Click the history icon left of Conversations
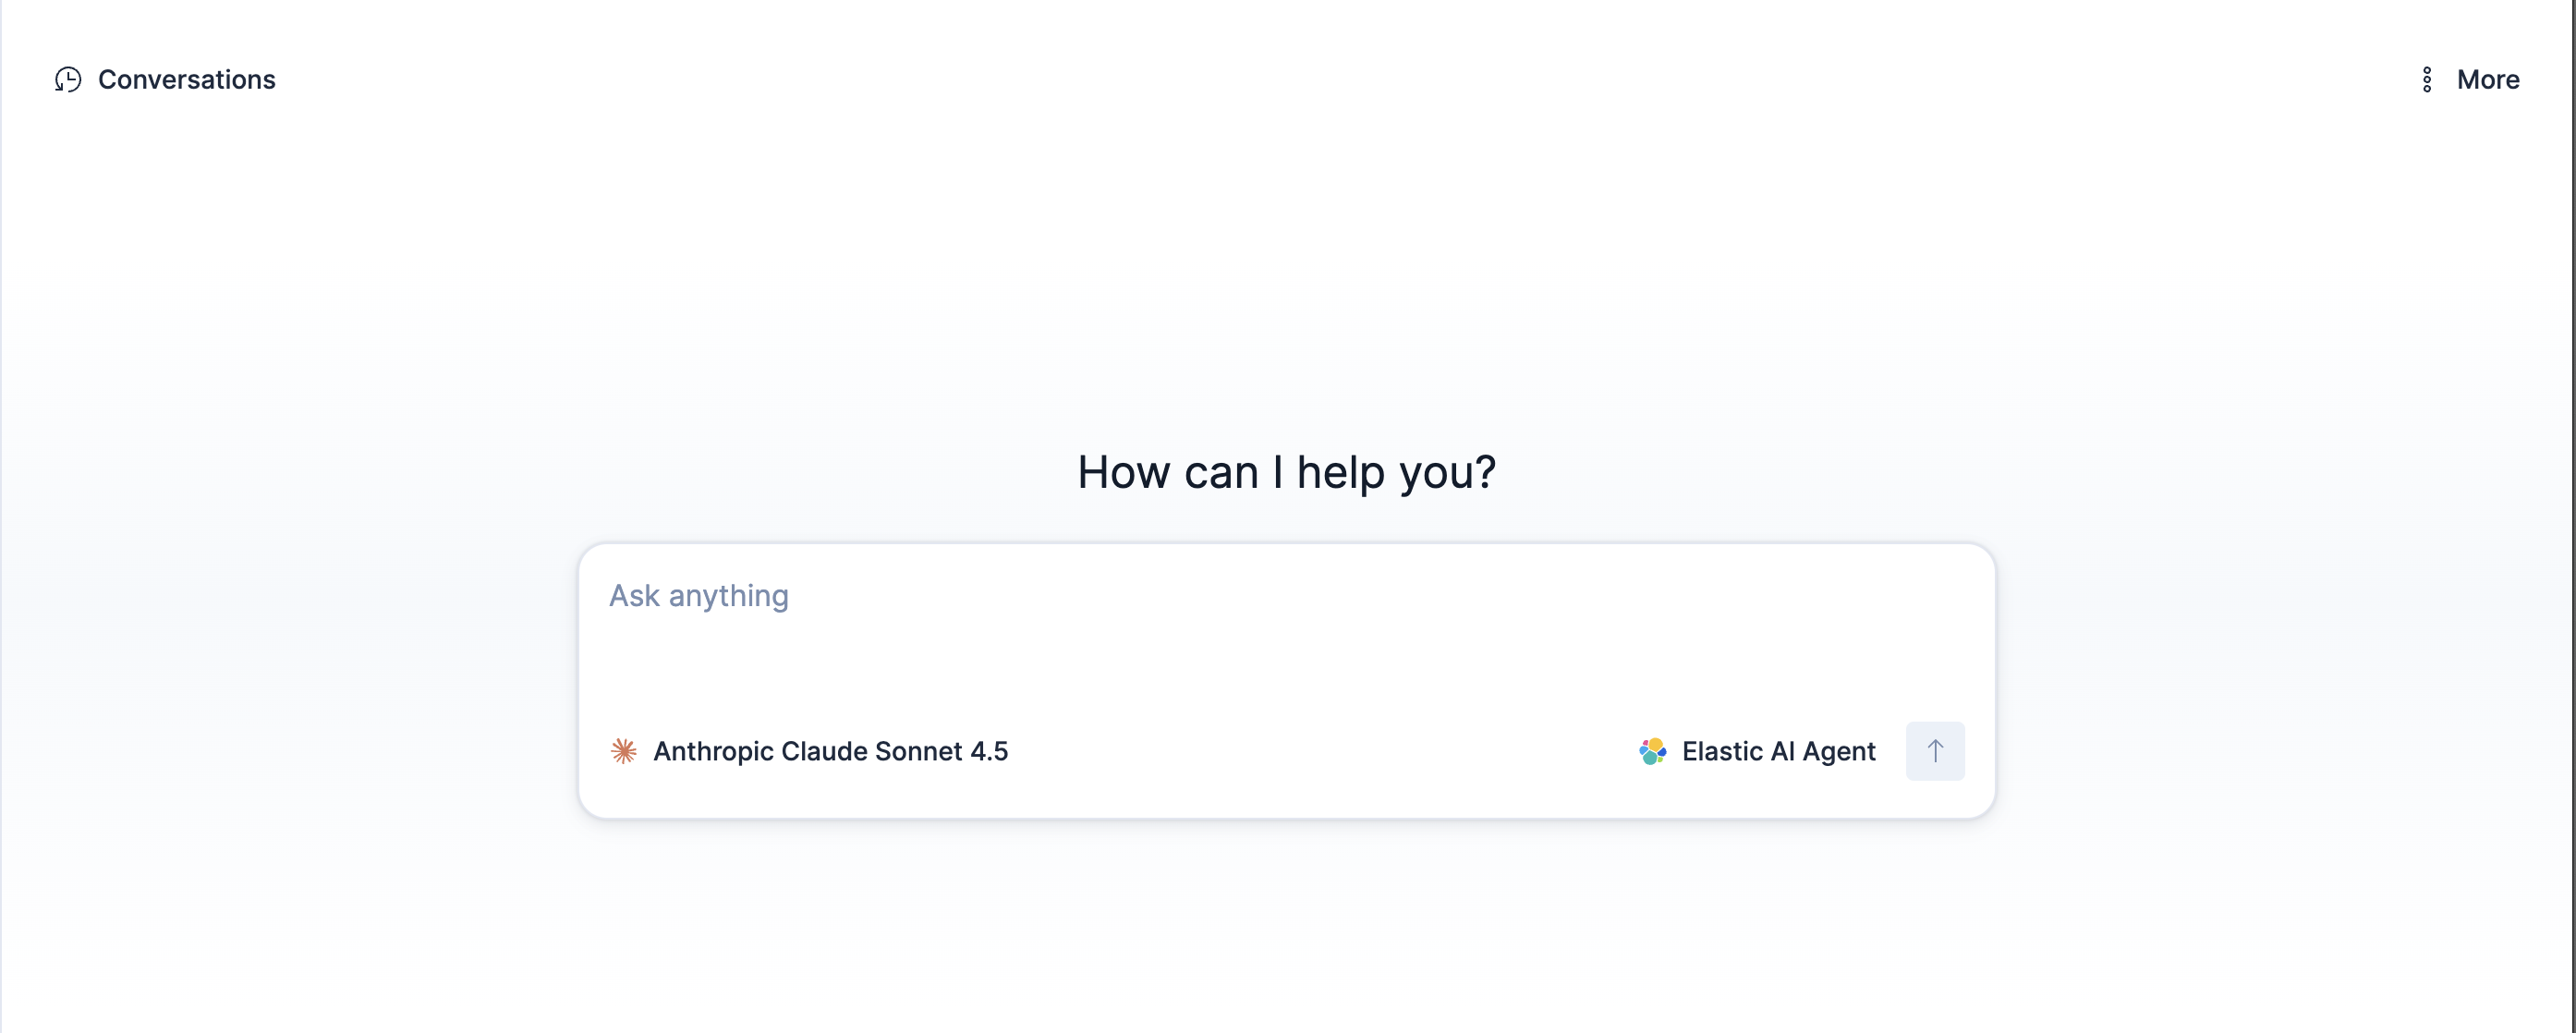Viewport: 2576px width, 1033px height. [x=67, y=80]
